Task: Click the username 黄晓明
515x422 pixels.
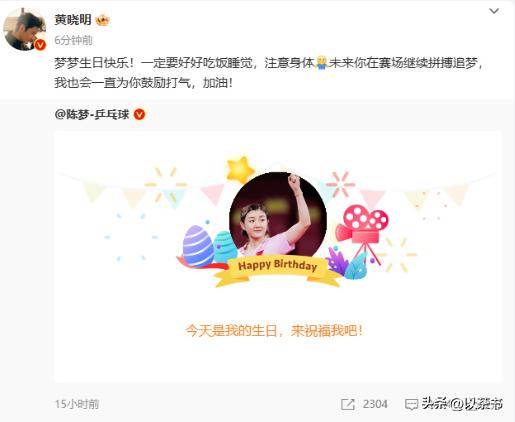Action: [x=73, y=20]
